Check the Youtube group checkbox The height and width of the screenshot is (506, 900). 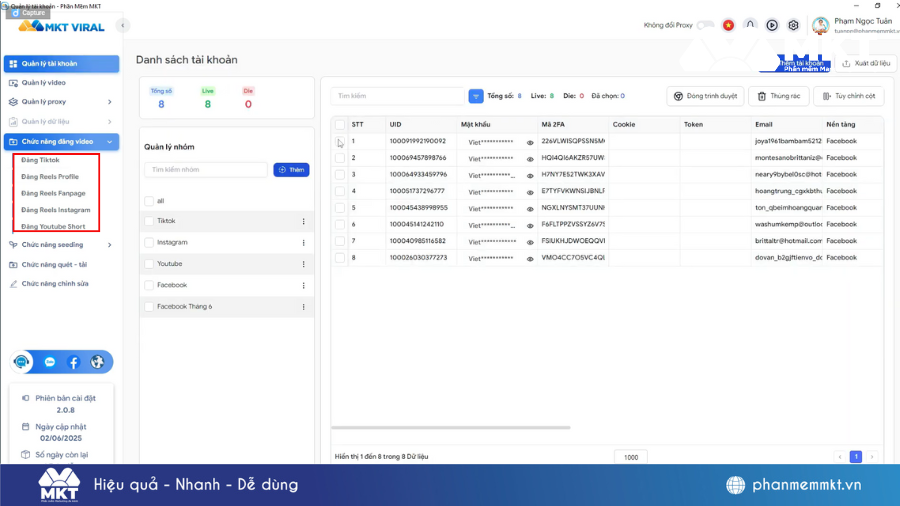(x=149, y=264)
